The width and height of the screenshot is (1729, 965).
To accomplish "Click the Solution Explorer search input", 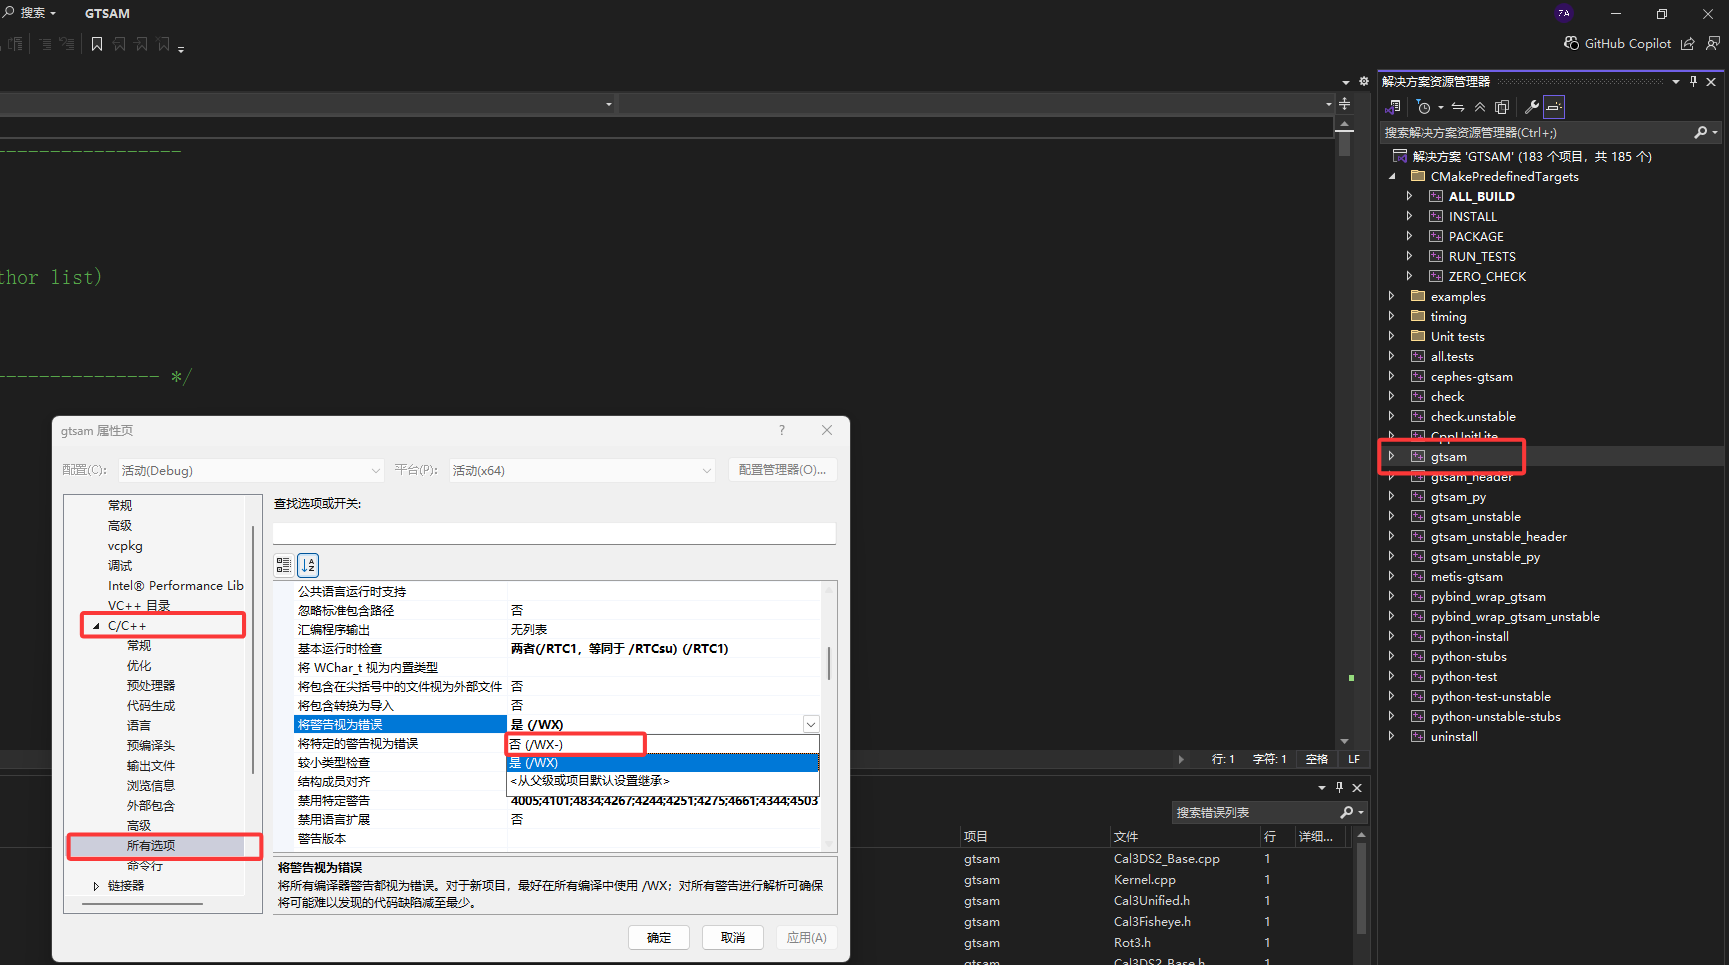I will tap(1535, 132).
